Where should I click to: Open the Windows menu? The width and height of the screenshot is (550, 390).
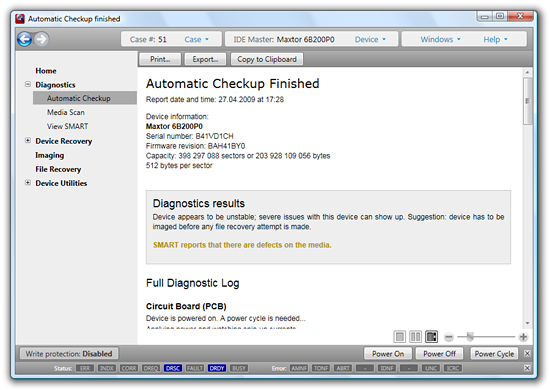pyautogui.click(x=441, y=39)
